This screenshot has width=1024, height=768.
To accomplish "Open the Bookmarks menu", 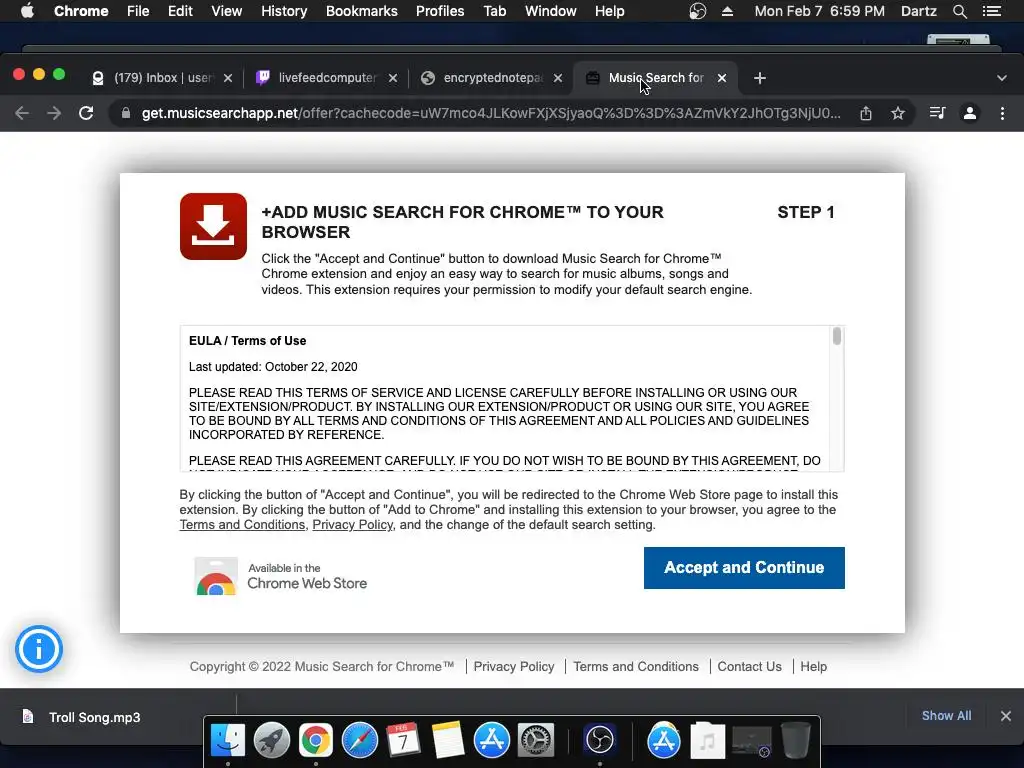I will tap(362, 11).
